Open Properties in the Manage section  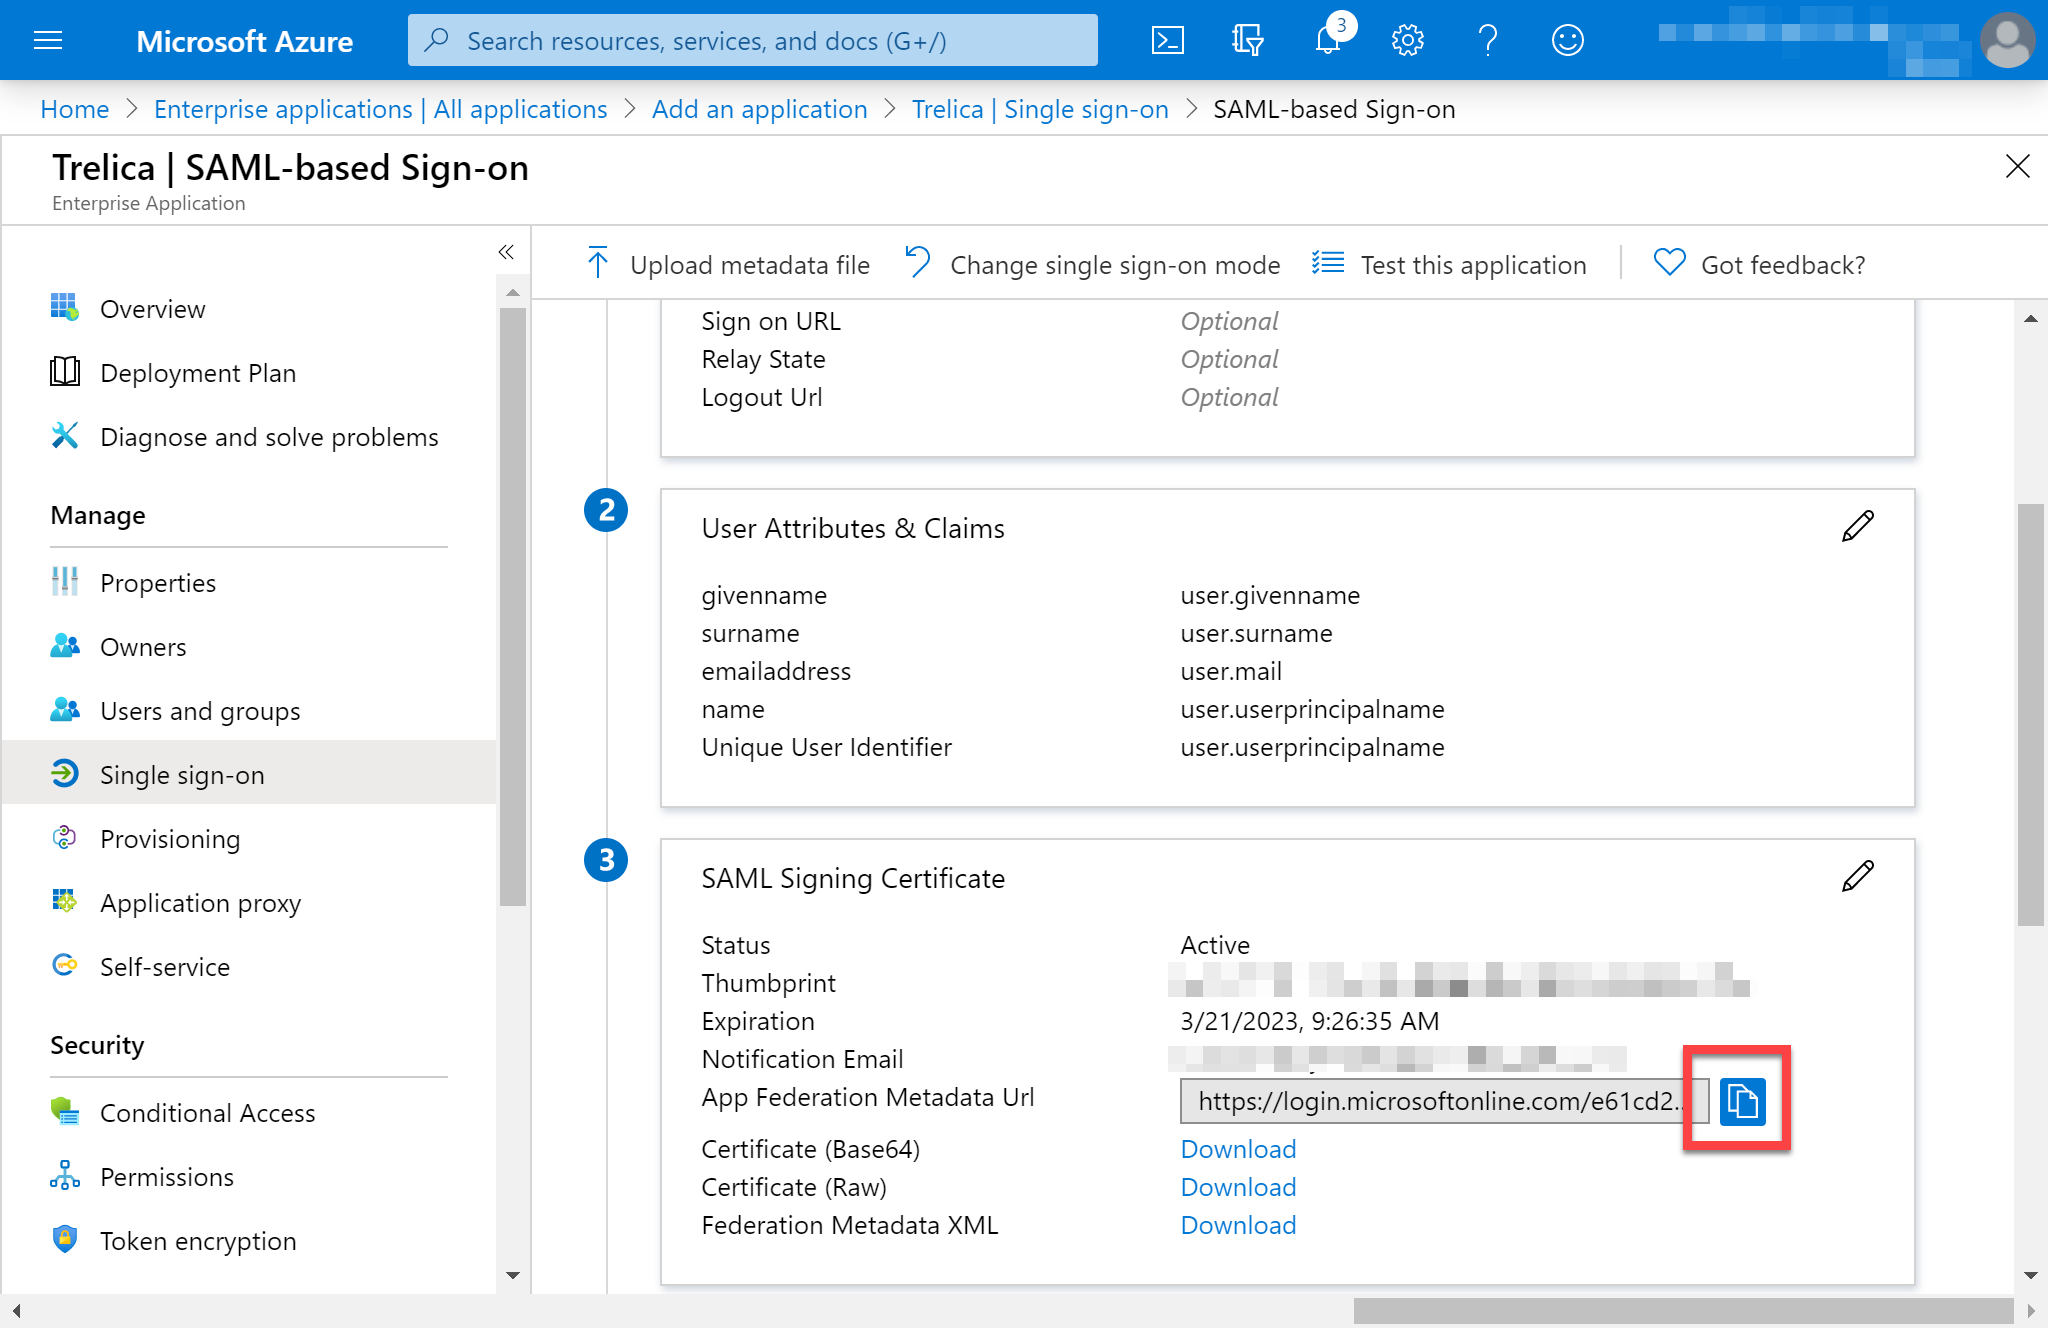[158, 583]
